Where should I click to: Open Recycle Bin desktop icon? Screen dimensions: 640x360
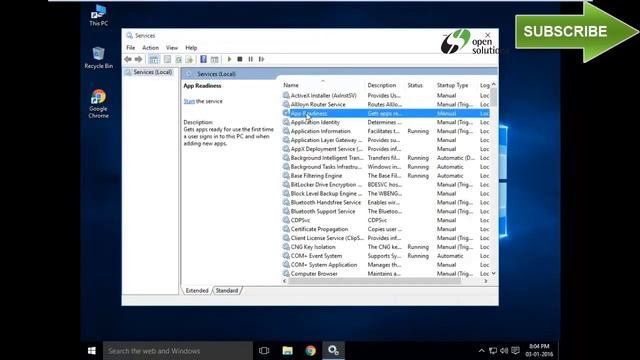98,58
